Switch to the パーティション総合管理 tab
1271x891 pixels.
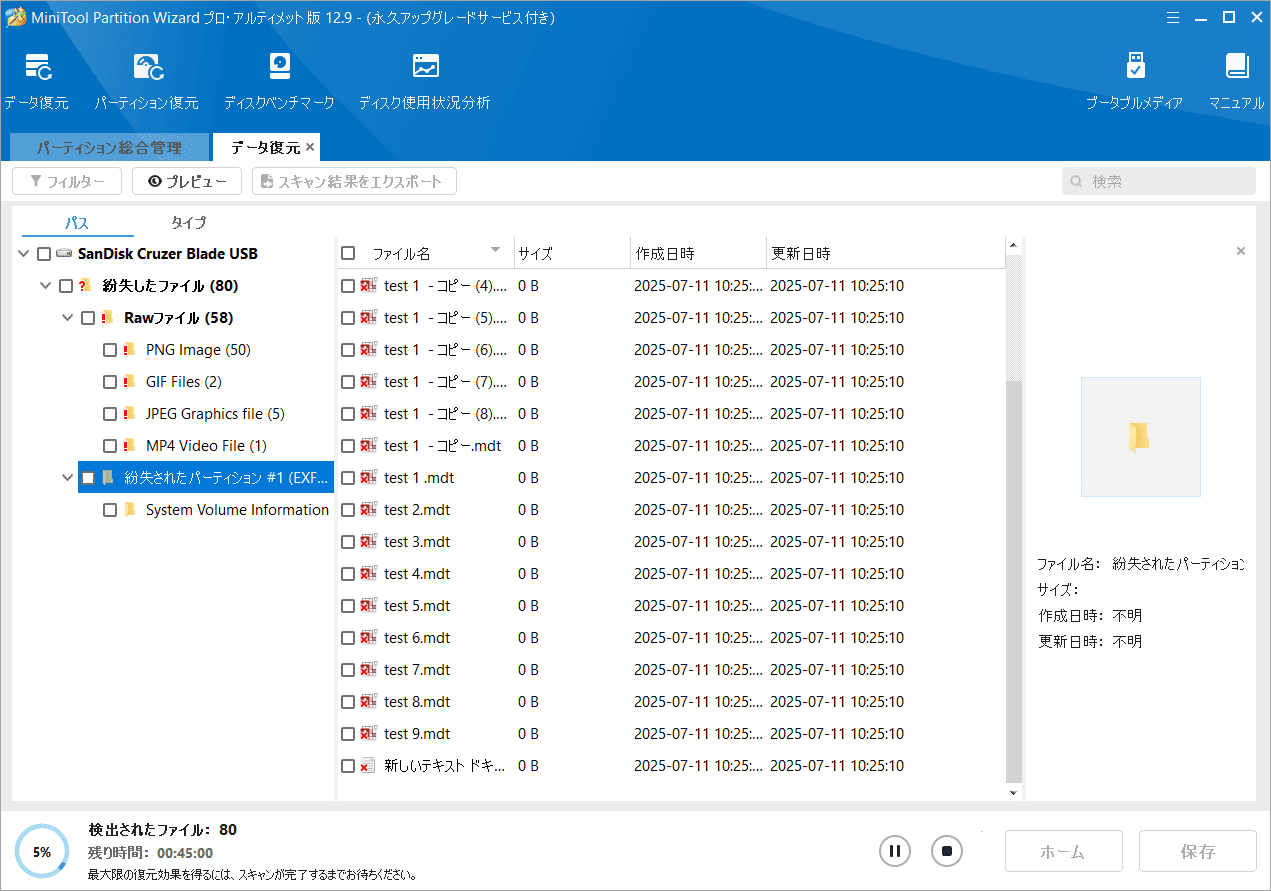click(109, 147)
